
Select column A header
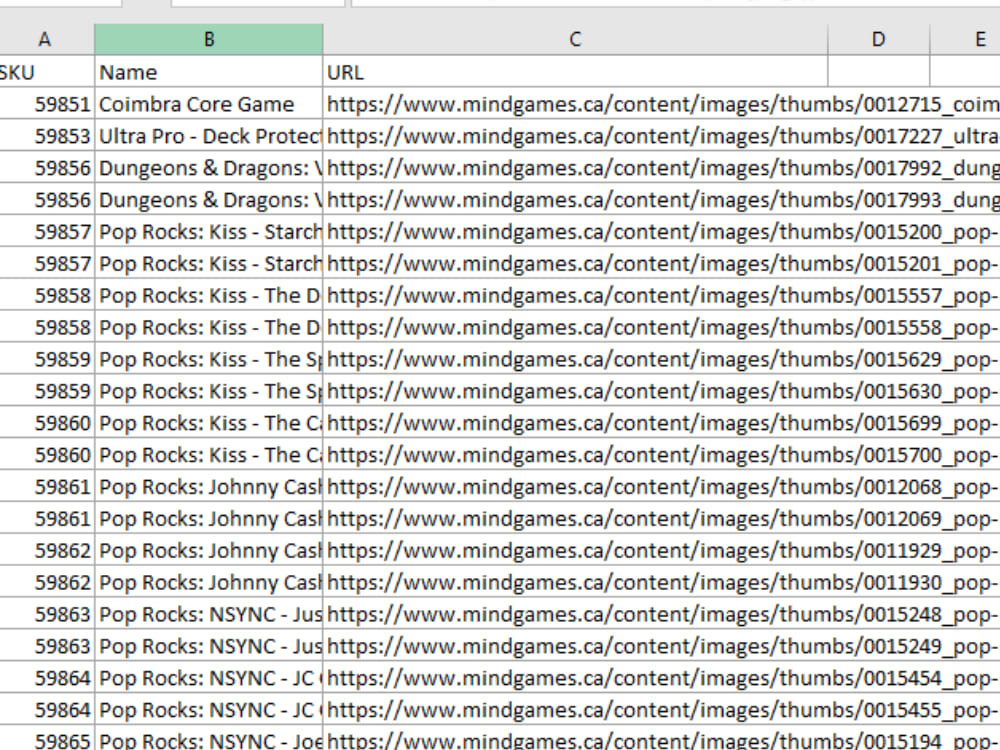pos(45,40)
